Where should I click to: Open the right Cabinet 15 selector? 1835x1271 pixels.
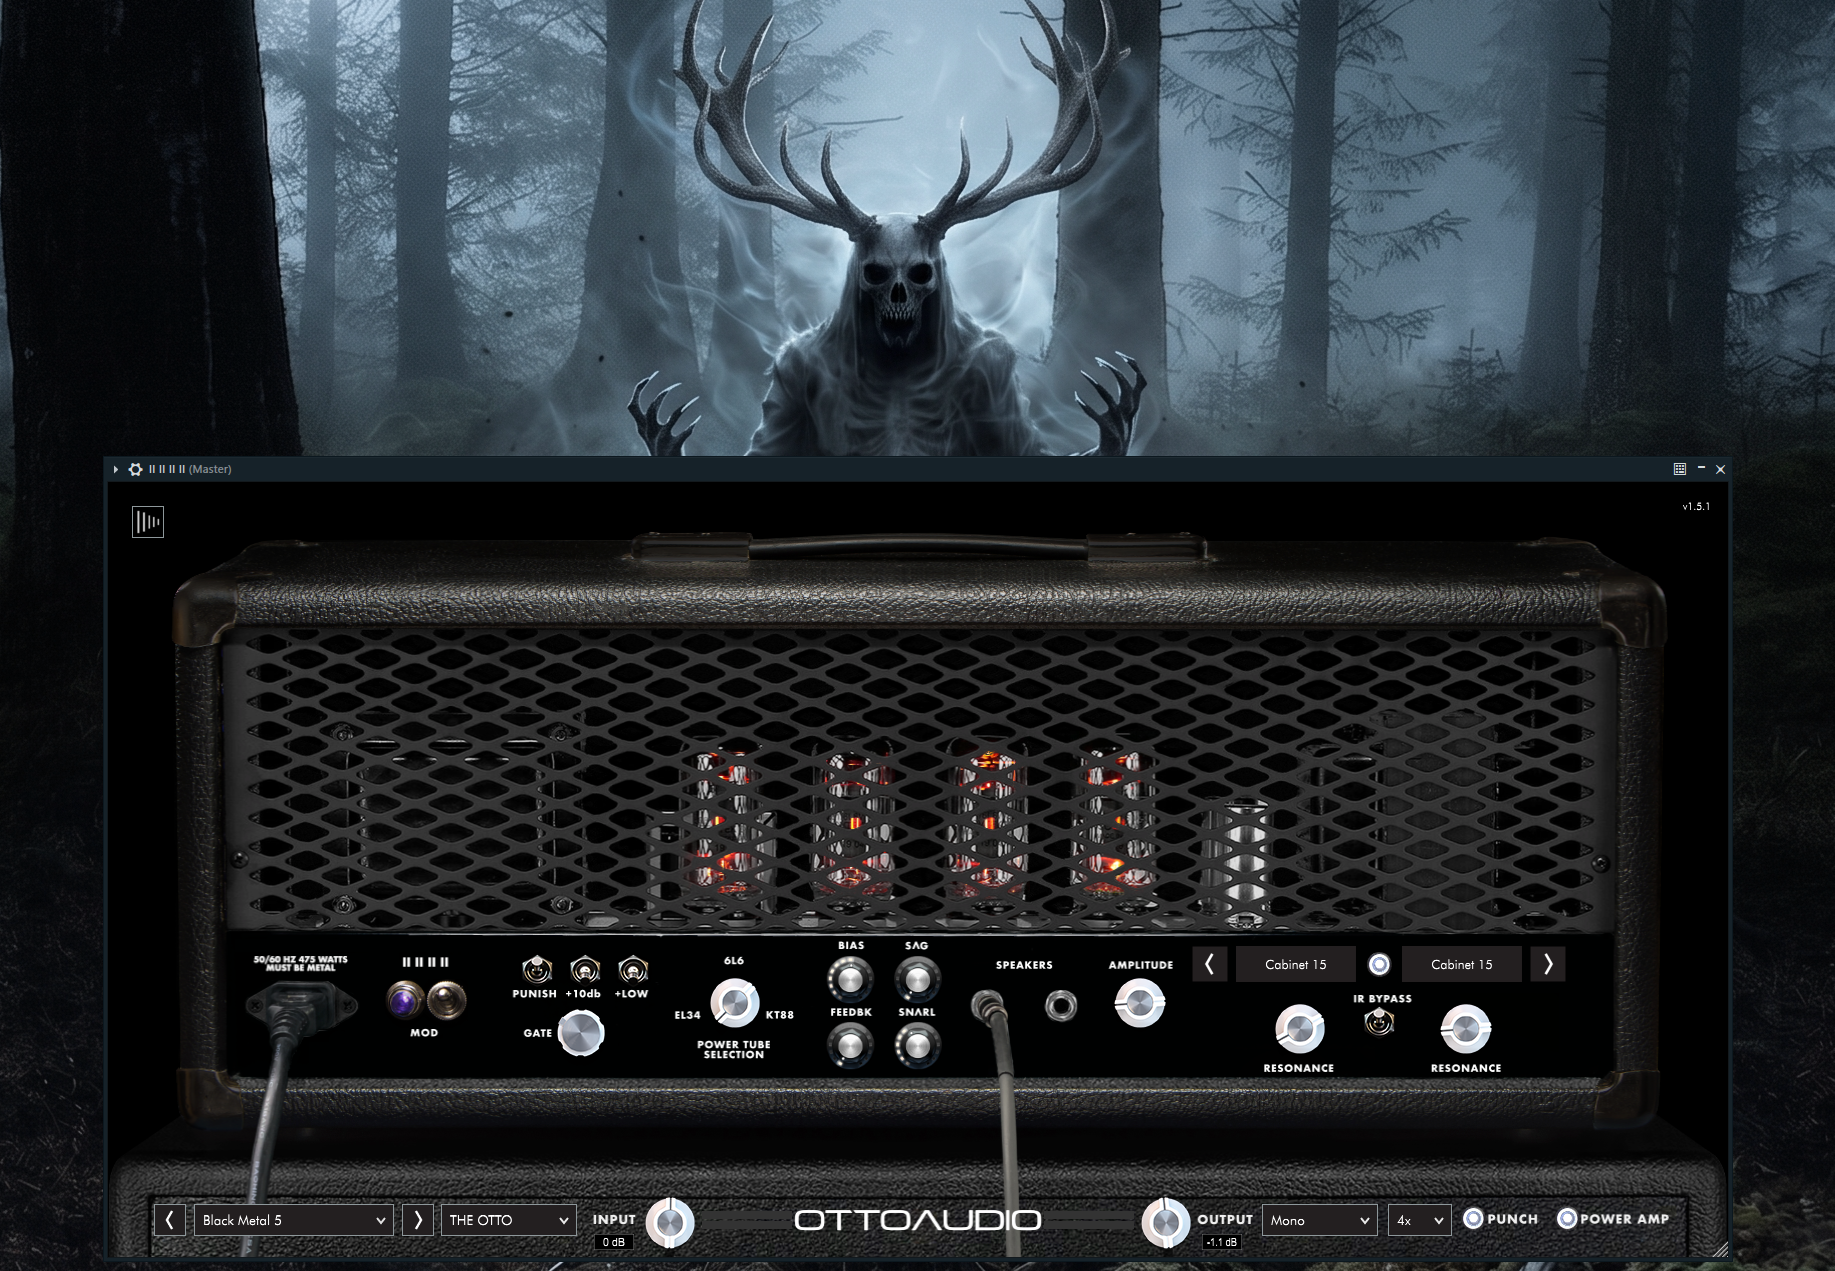coord(1462,964)
